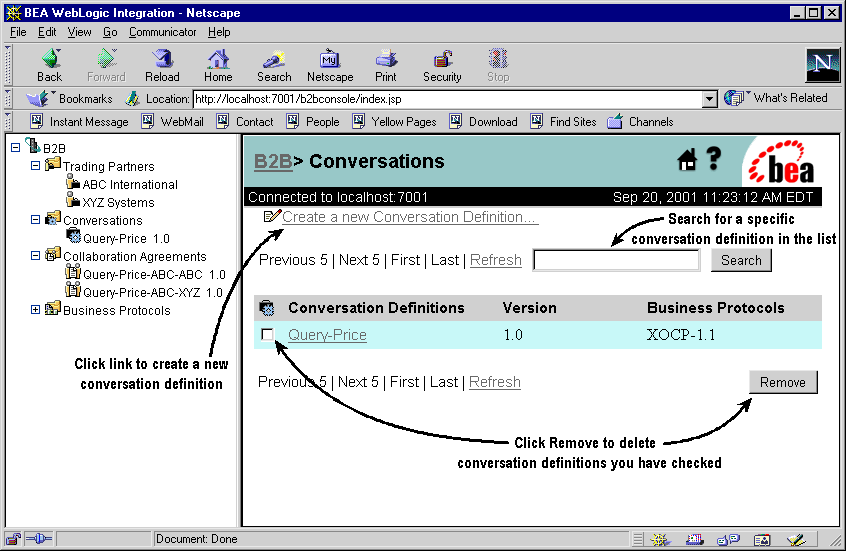Click the upper Refresh link
Screen dimensions: 846x551
tap(496, 260)
